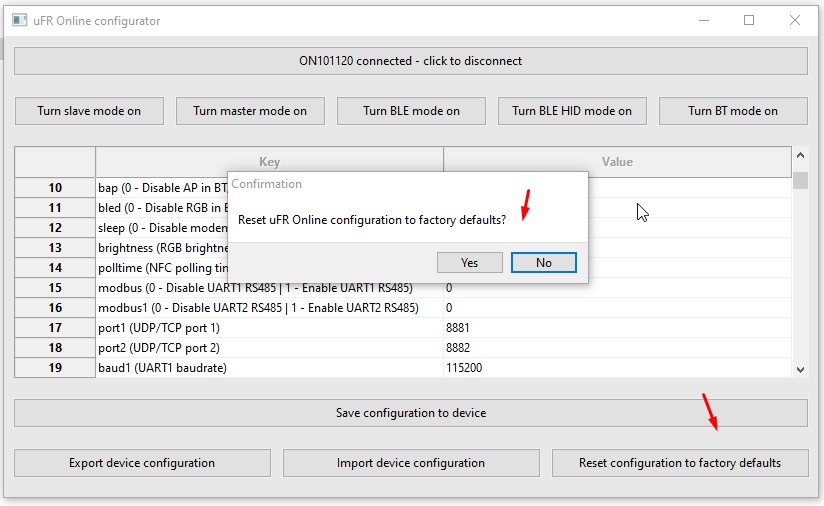Click the table scrollbar down arrow
The image size is (824, 506).
pos(800,370)
